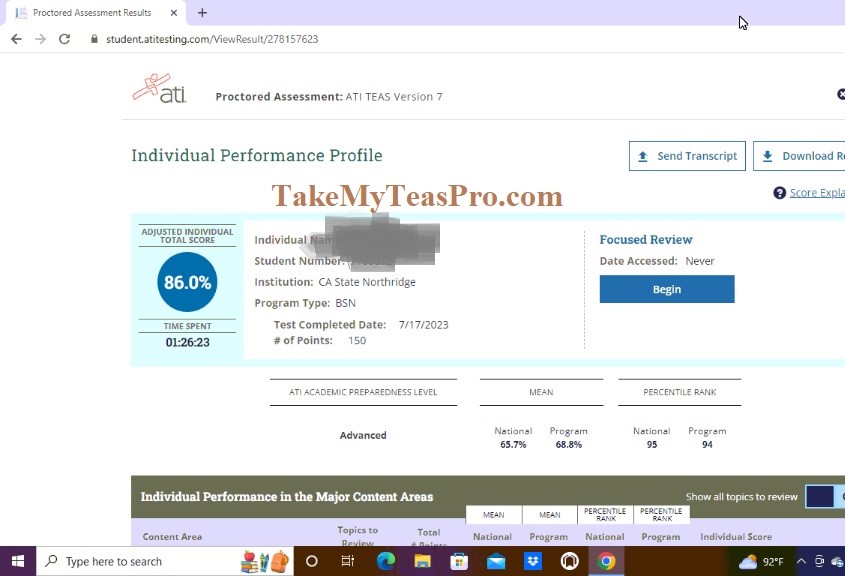Close the Proctored Assessment Results tab
The image size is (845, 576).
[174, 12]
